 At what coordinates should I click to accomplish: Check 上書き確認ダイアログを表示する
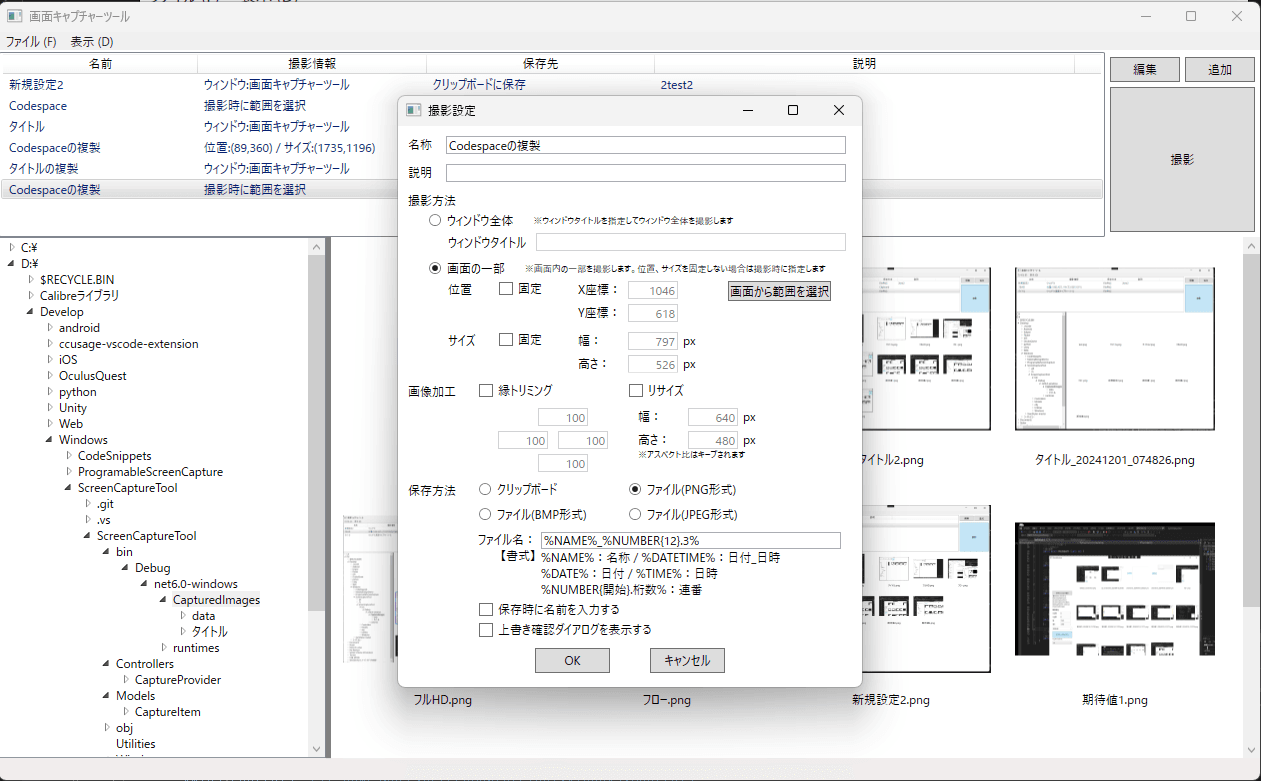click(486, 630)
